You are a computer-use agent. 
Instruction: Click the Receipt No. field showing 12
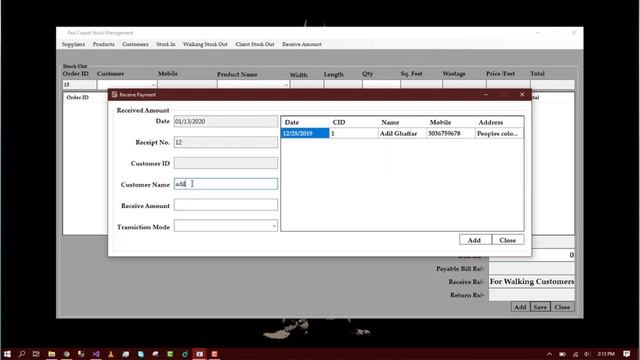226,142
